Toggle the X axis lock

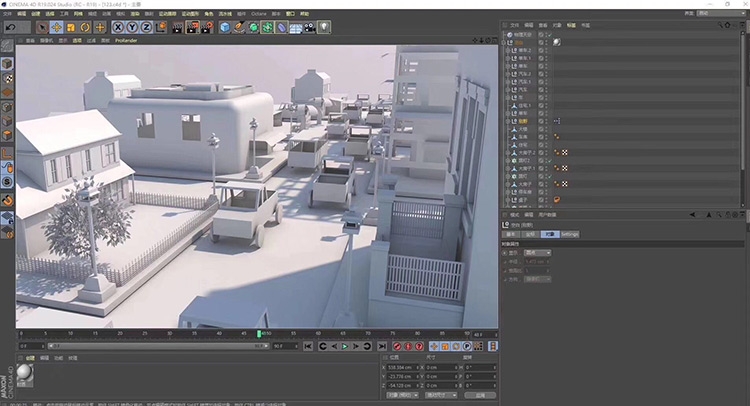[118, 27]
